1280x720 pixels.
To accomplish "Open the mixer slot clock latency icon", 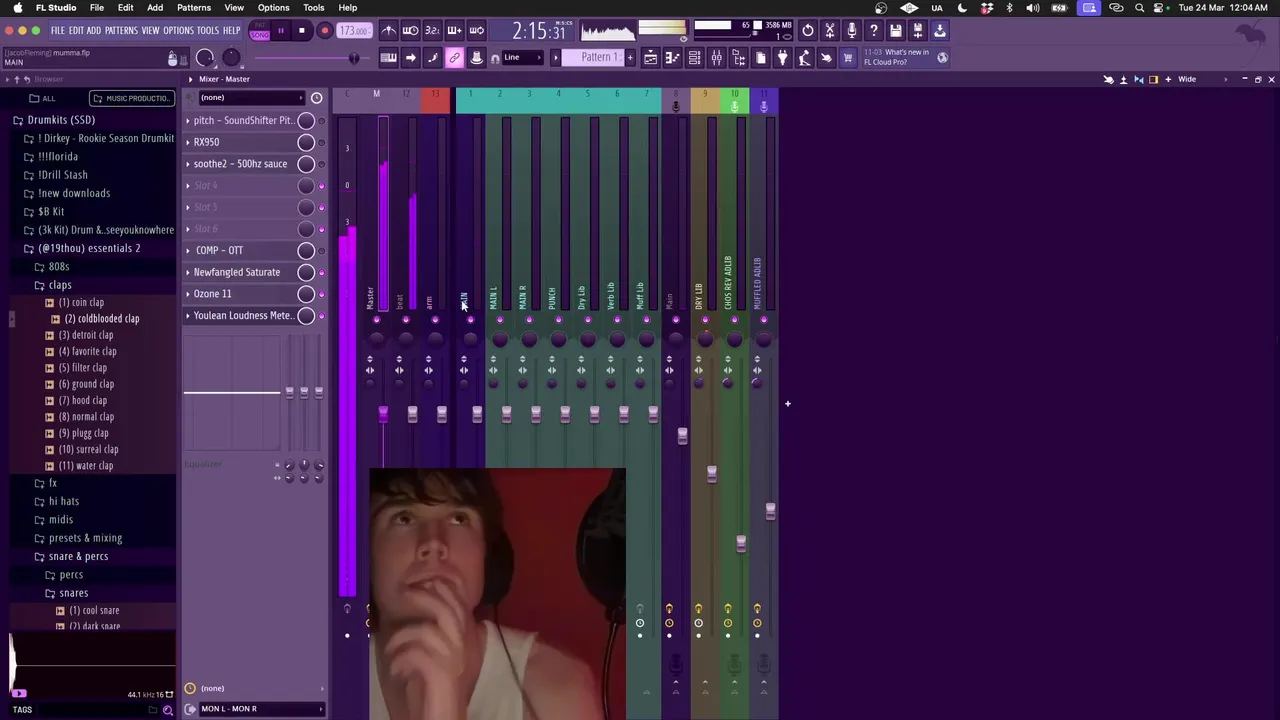I will point(317,98).
